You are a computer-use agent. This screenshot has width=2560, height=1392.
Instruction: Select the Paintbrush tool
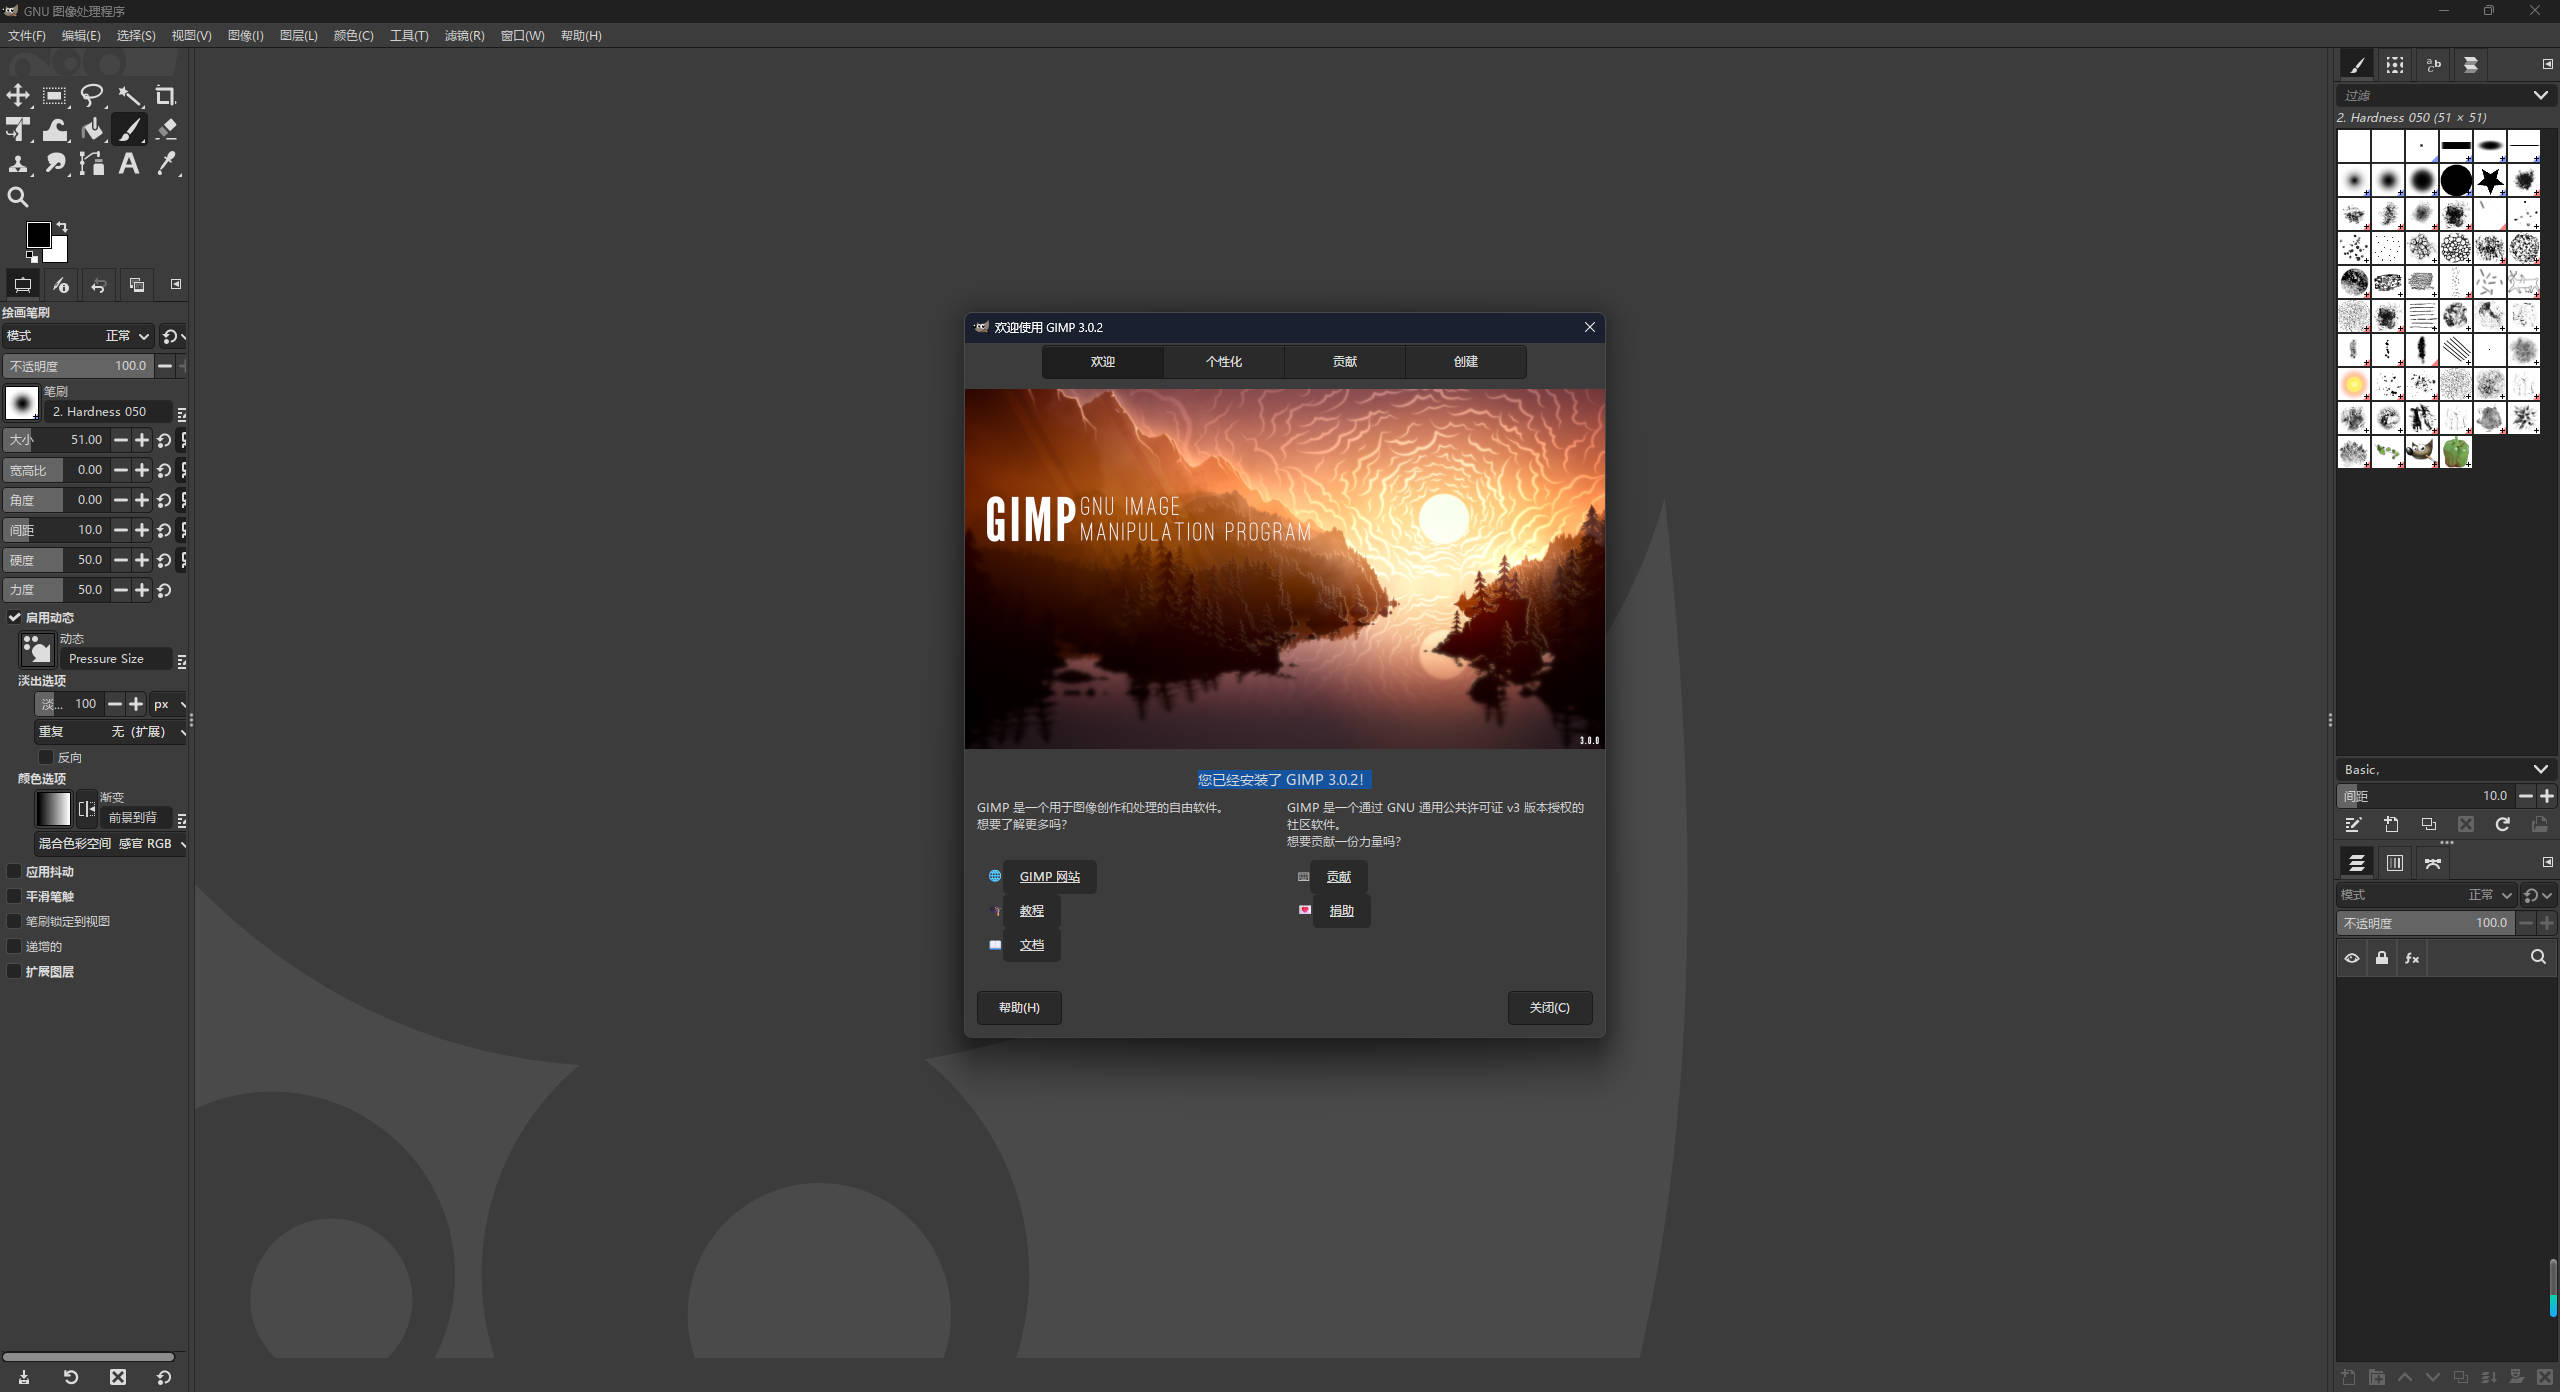[129, 130]
